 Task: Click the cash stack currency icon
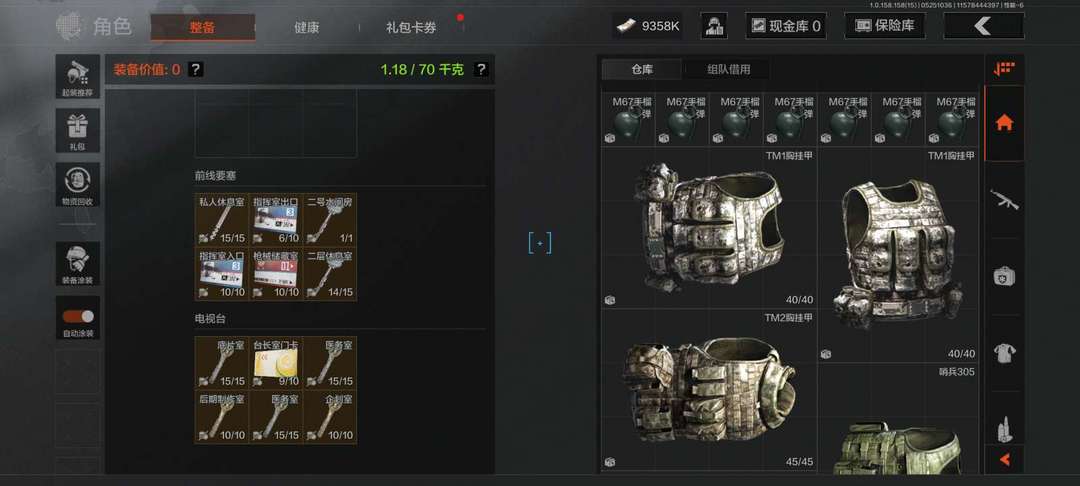[x=625, y=26]
